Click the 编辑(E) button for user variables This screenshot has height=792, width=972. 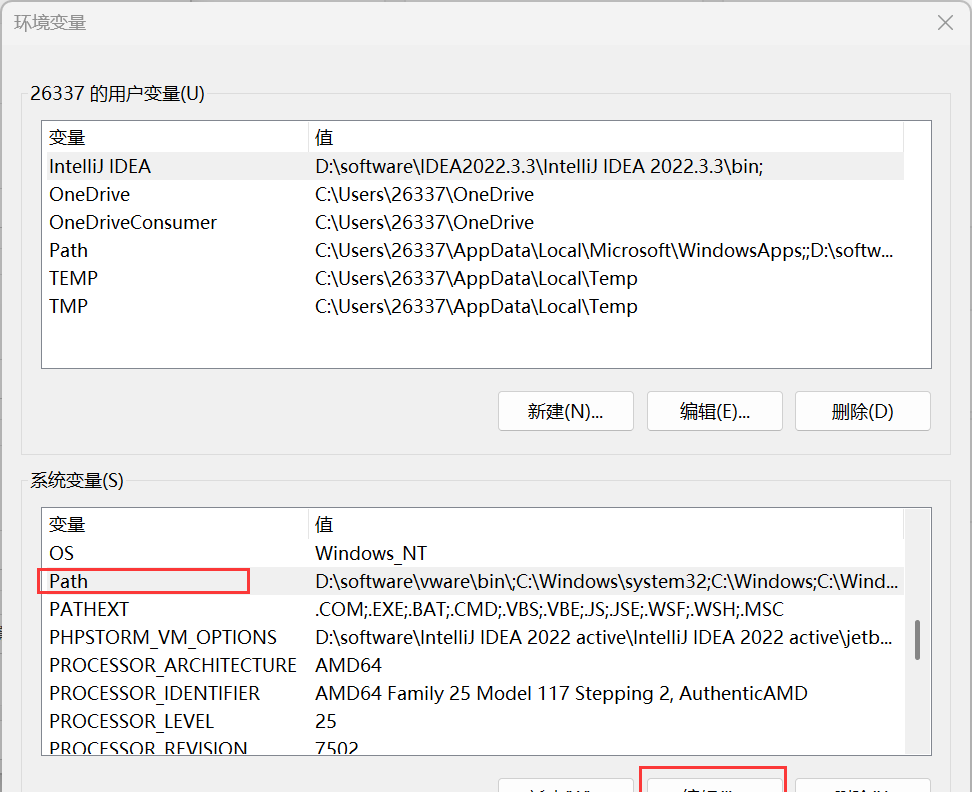point(714,411)
